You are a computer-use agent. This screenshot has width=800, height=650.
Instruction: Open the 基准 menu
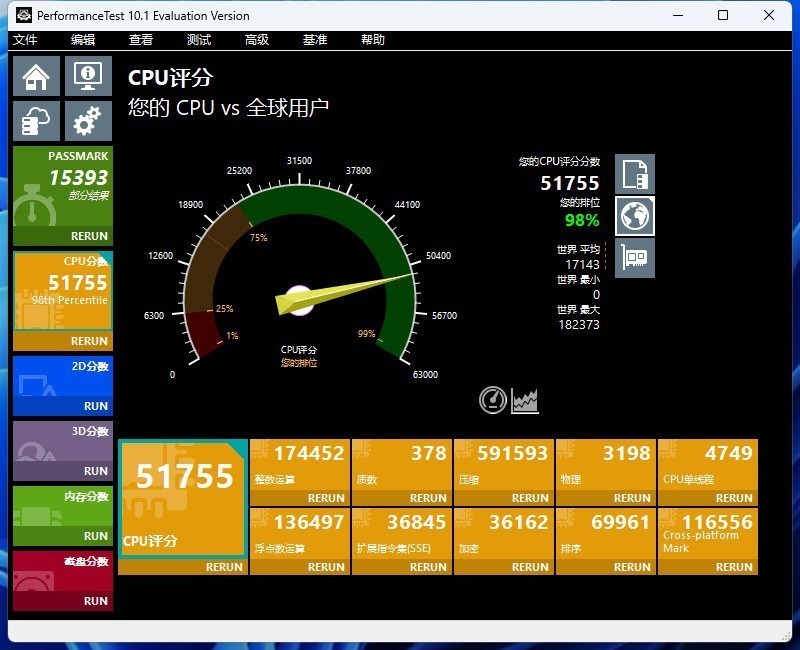tap(315, 40)
